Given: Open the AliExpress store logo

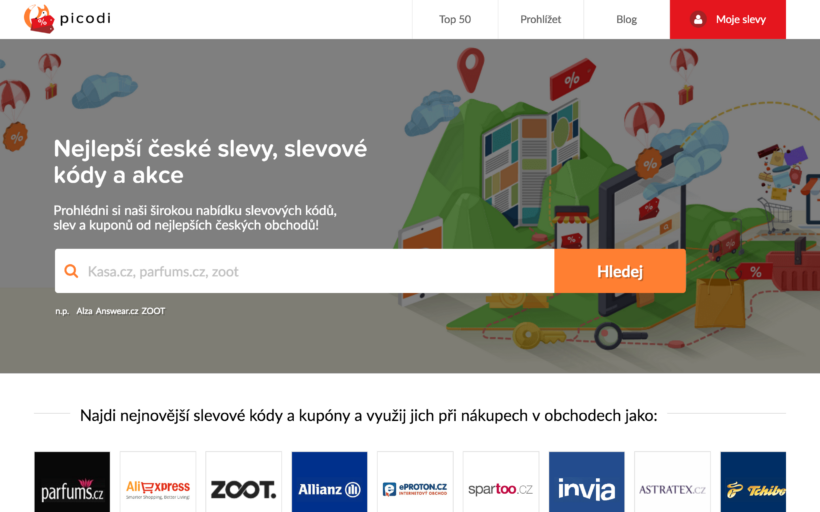Looking at the screenshot, I should (x=158, y=482).
